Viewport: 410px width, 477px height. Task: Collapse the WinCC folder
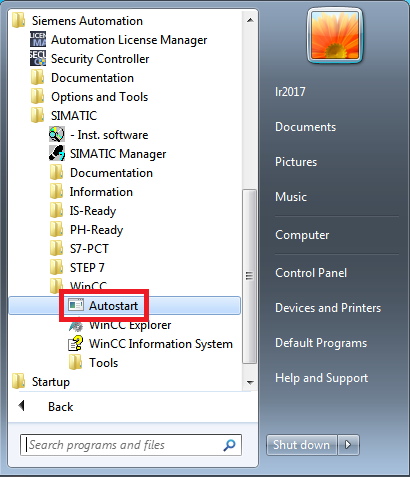coord(78,286)
